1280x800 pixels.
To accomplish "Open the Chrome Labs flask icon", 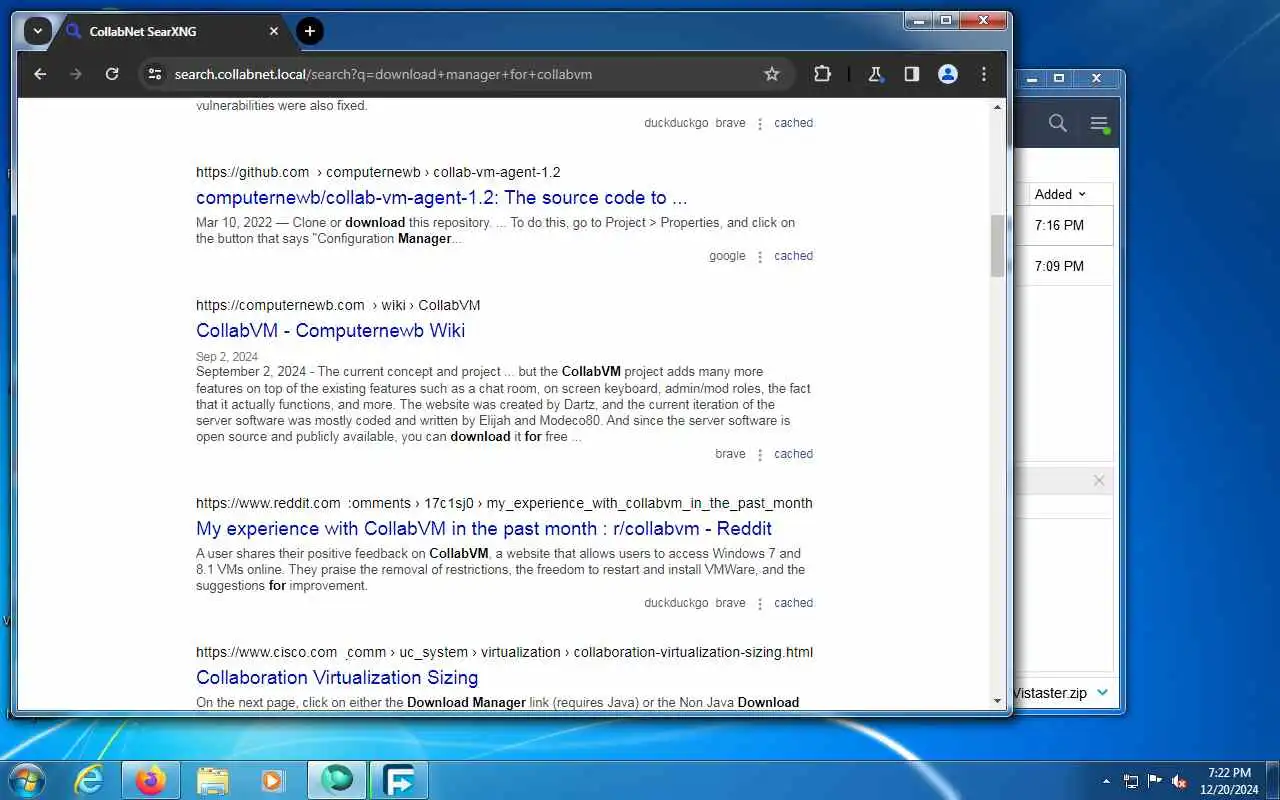I will click(875, 74).
